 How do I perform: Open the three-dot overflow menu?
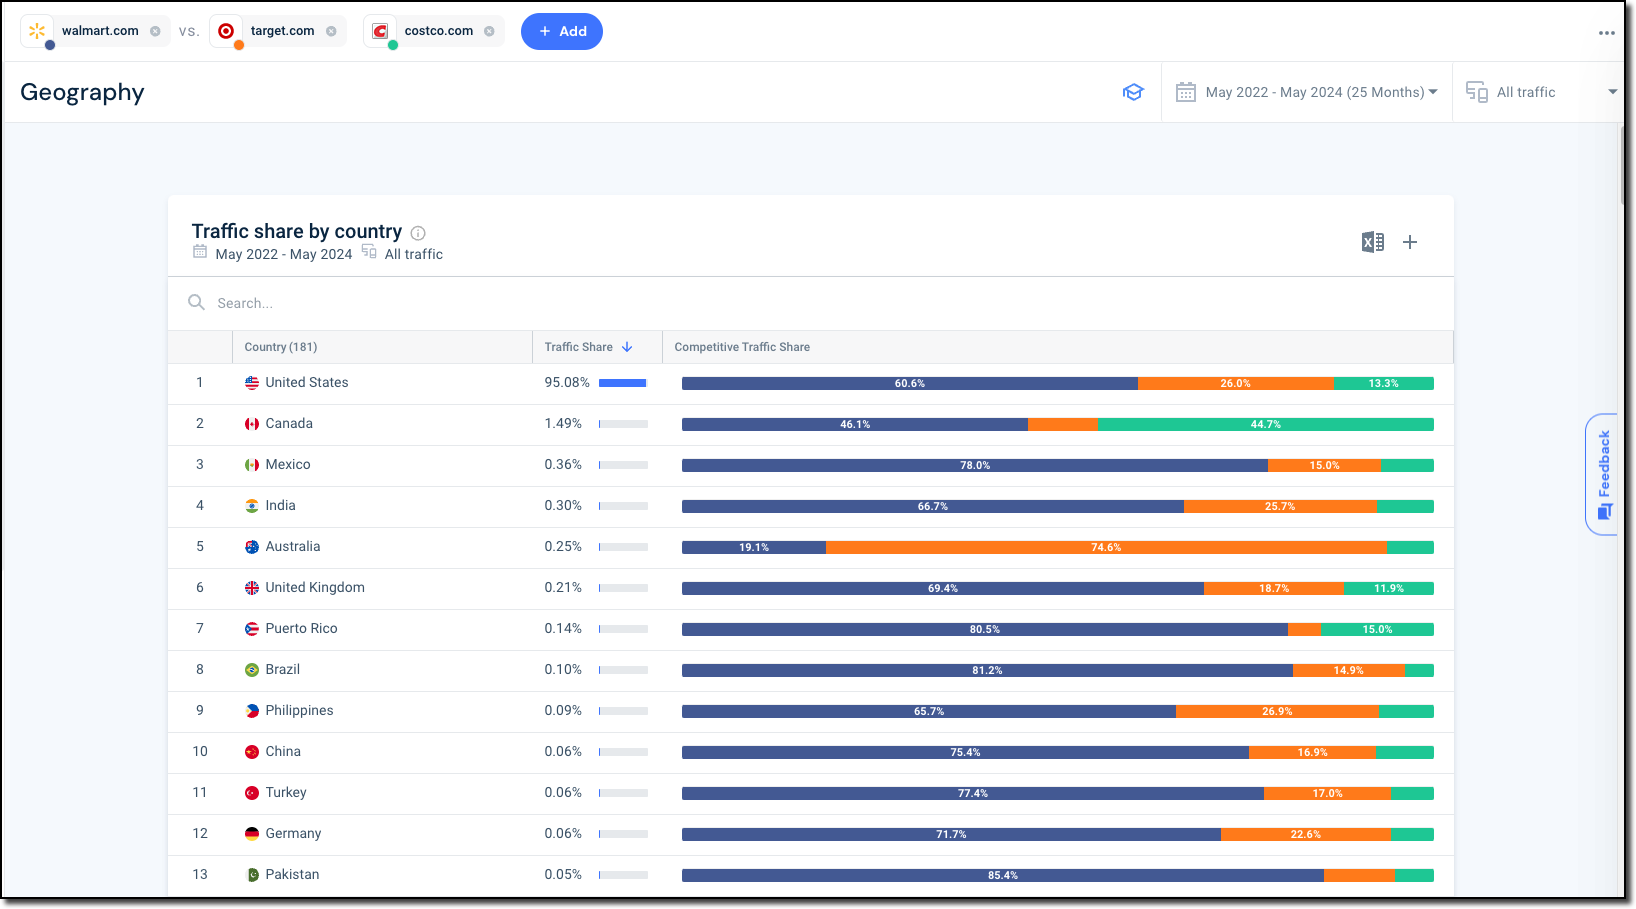coord(1607,31)
